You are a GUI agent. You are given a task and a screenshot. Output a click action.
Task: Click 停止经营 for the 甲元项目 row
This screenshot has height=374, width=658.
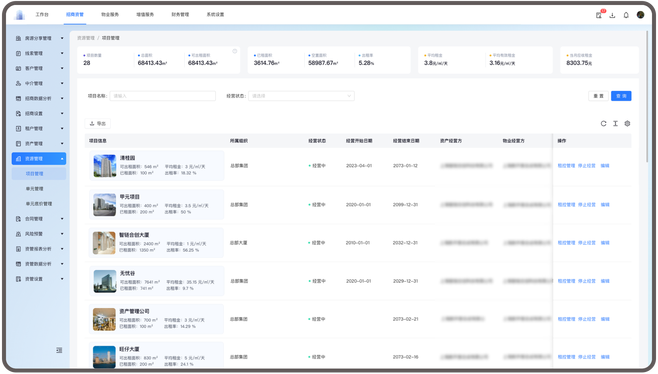pos(587,205)
